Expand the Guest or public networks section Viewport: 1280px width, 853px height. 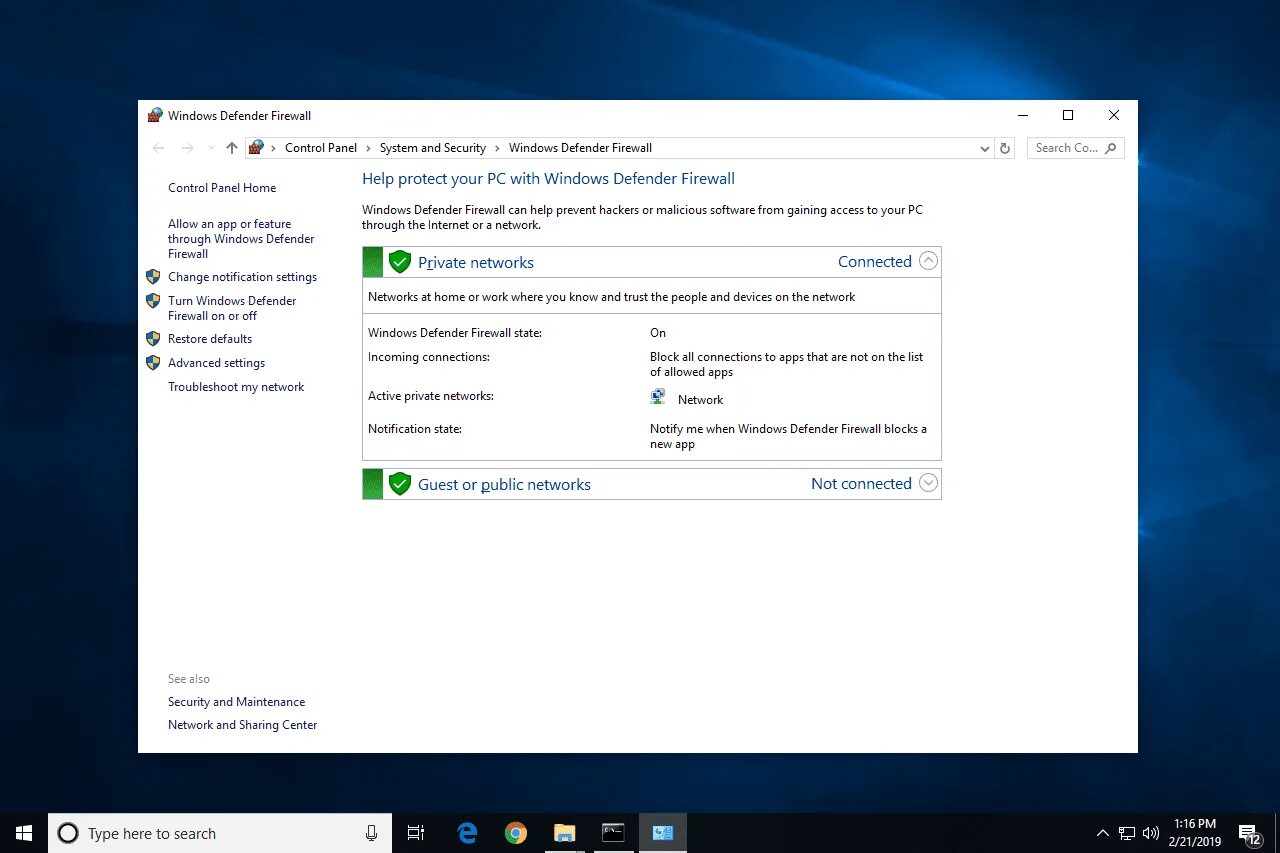click(x=928, y=484)
